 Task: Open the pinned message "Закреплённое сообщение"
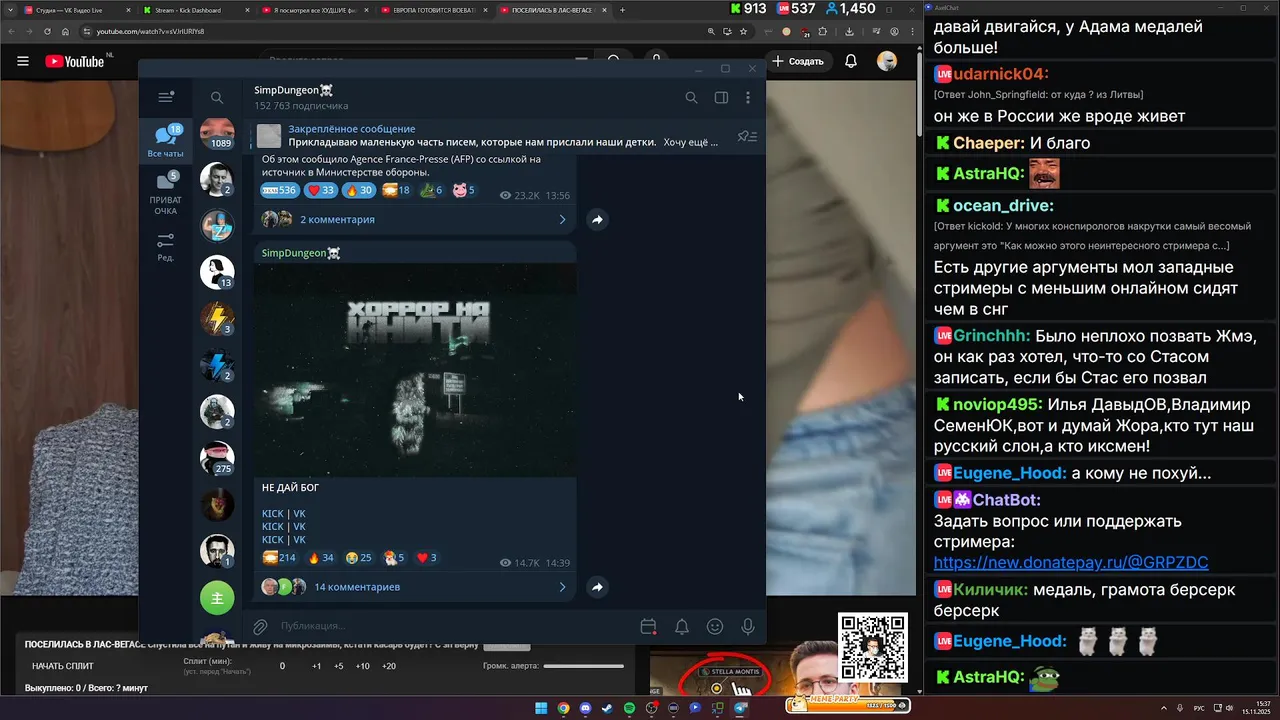(490, 135)
